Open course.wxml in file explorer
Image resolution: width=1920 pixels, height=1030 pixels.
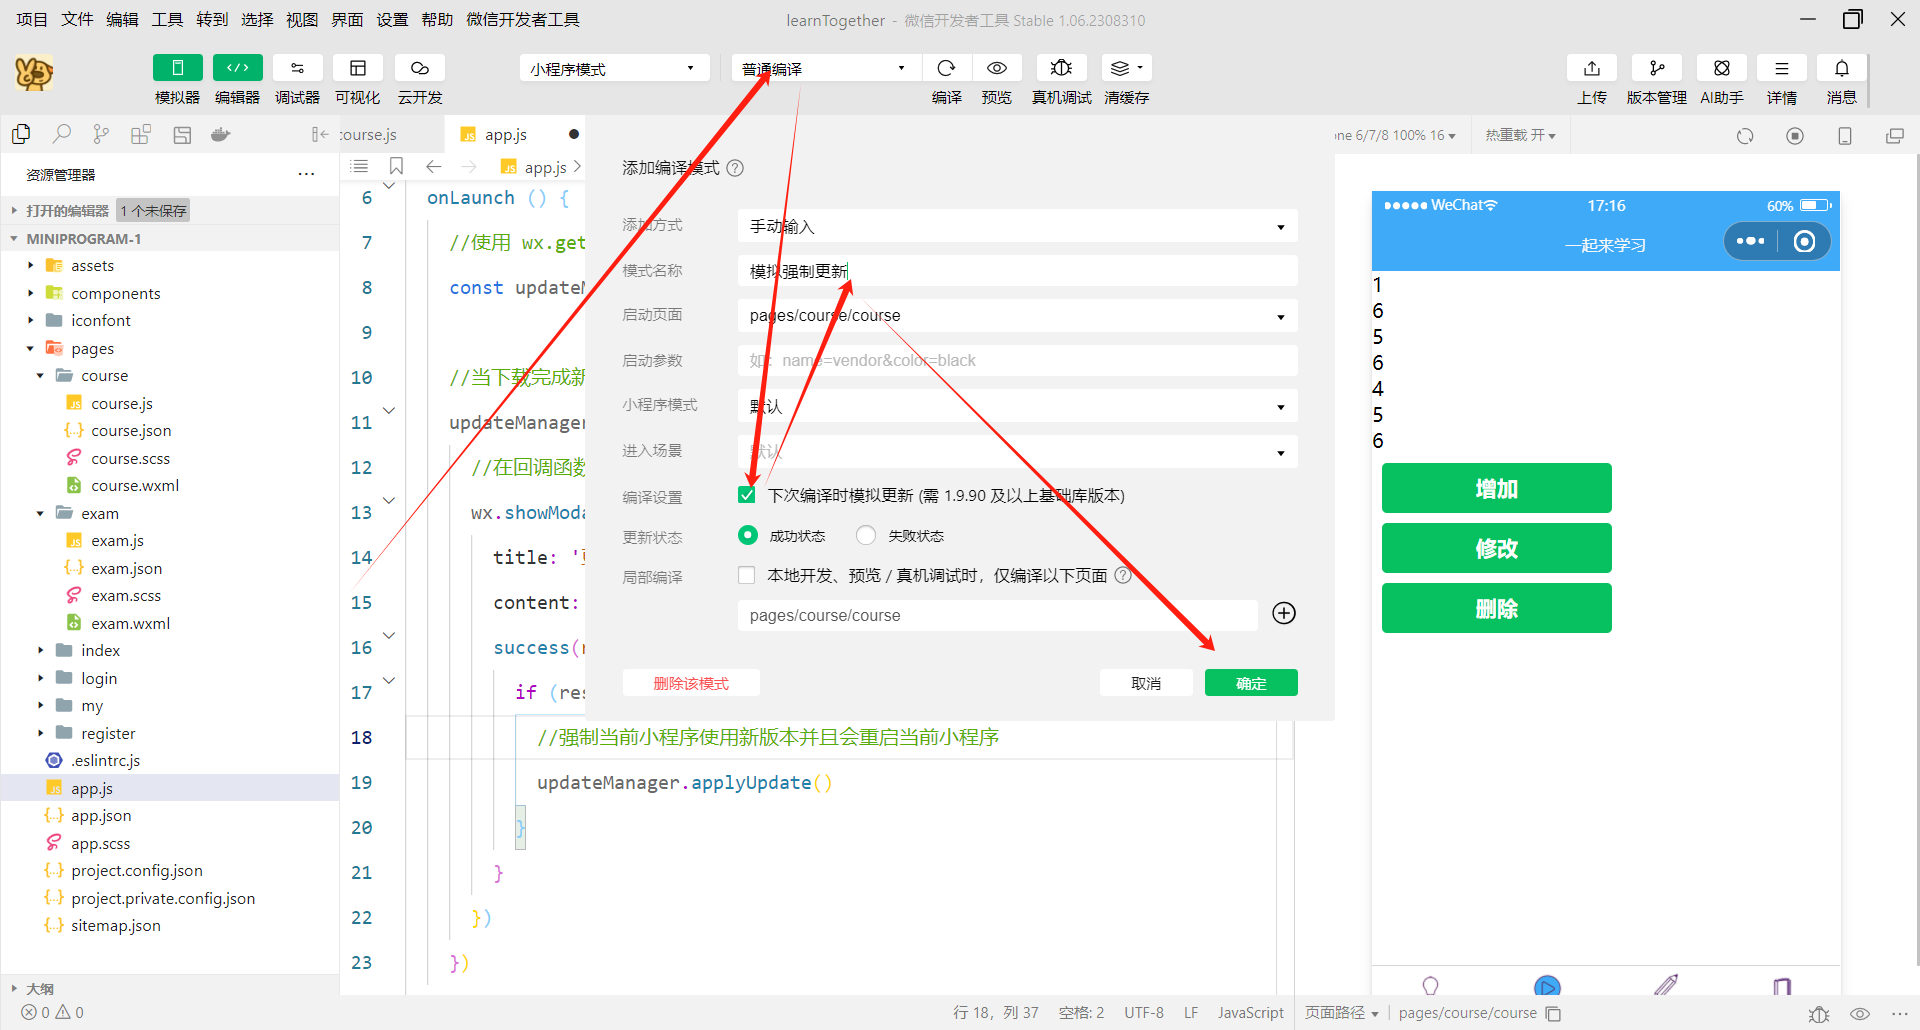tap(135, 485)
